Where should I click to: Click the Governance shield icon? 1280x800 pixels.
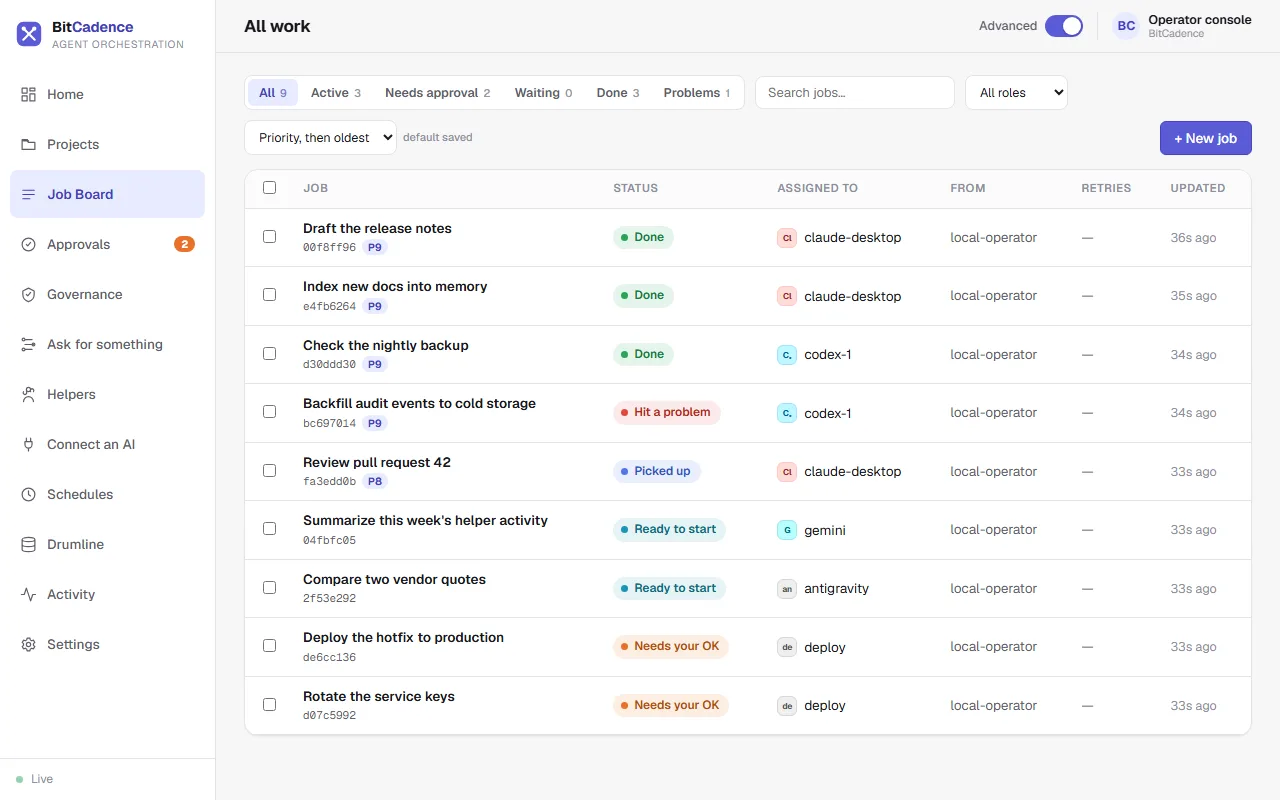(28, 294)
